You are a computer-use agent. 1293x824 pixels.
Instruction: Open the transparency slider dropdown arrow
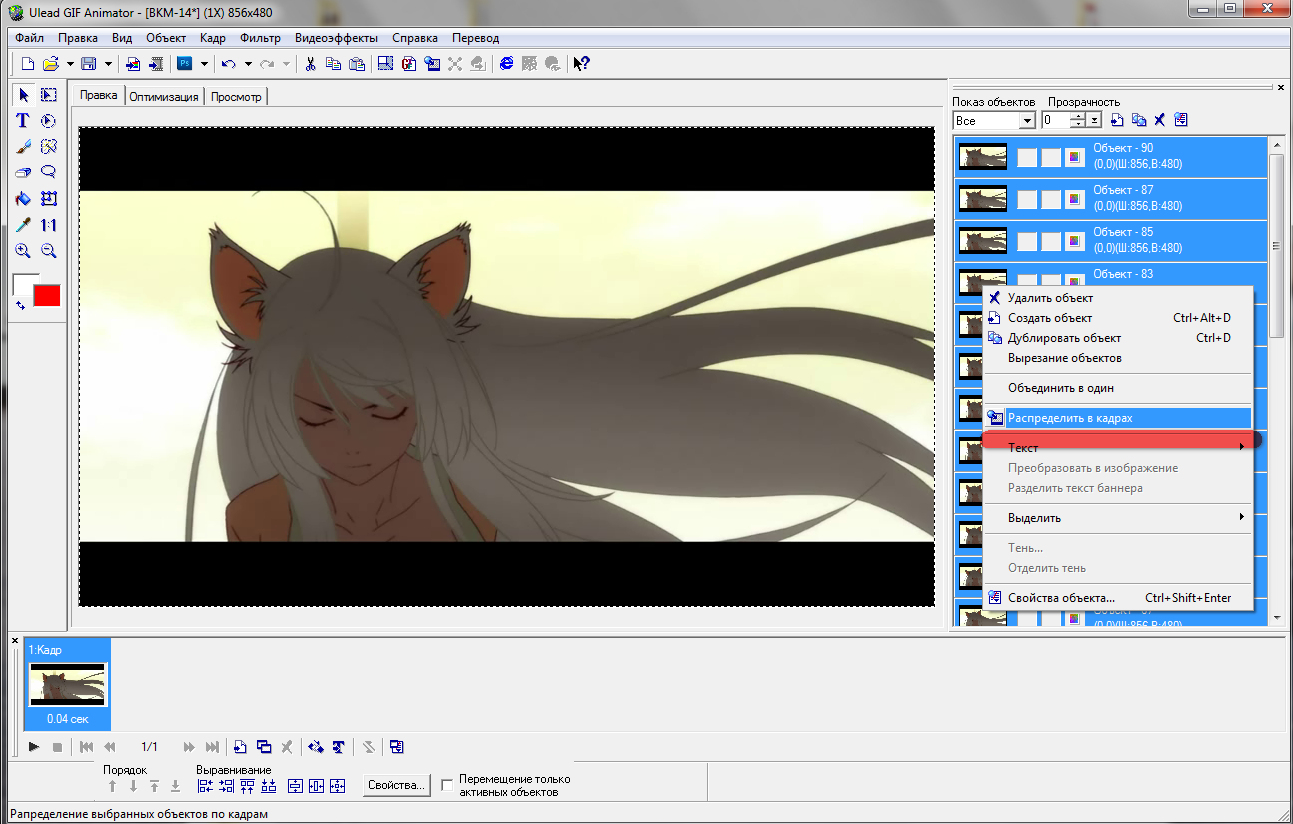tap(1095, 120)
